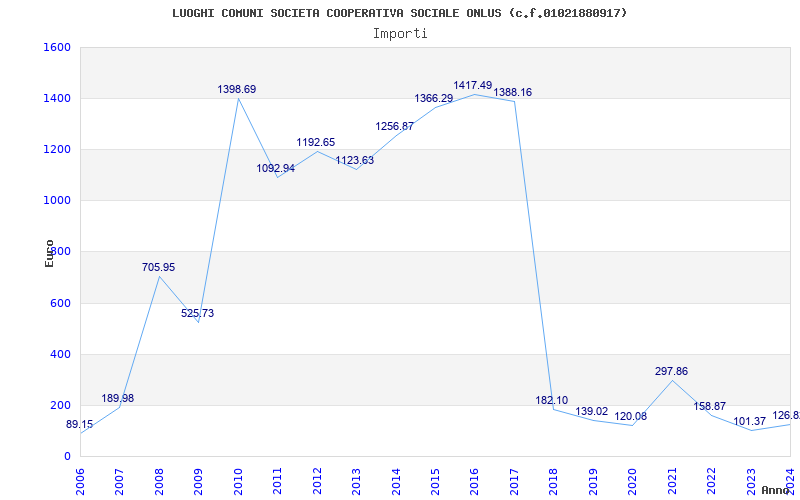Click the 101.37 value label
The image size is (800, 500).
[749, 421]
